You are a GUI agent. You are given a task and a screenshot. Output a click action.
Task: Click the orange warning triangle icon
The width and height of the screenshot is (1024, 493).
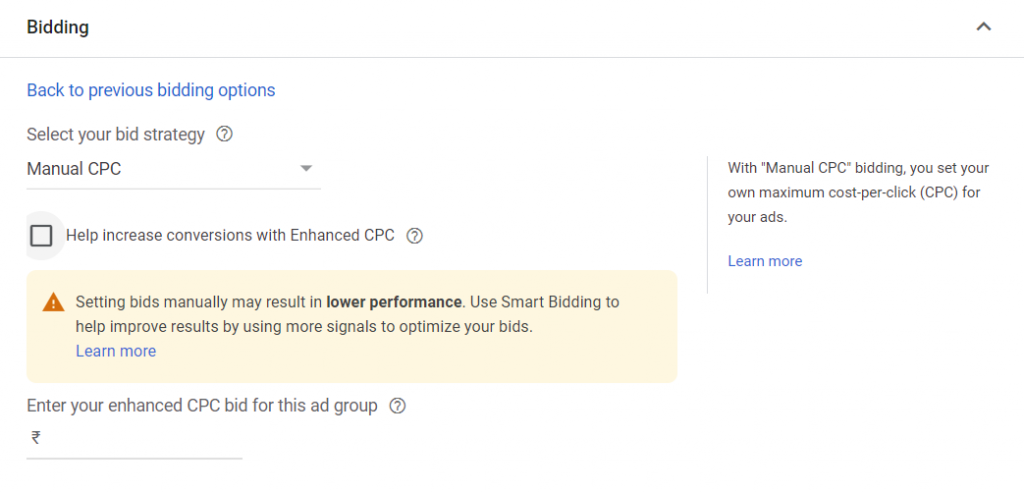(x=53, y=302)
